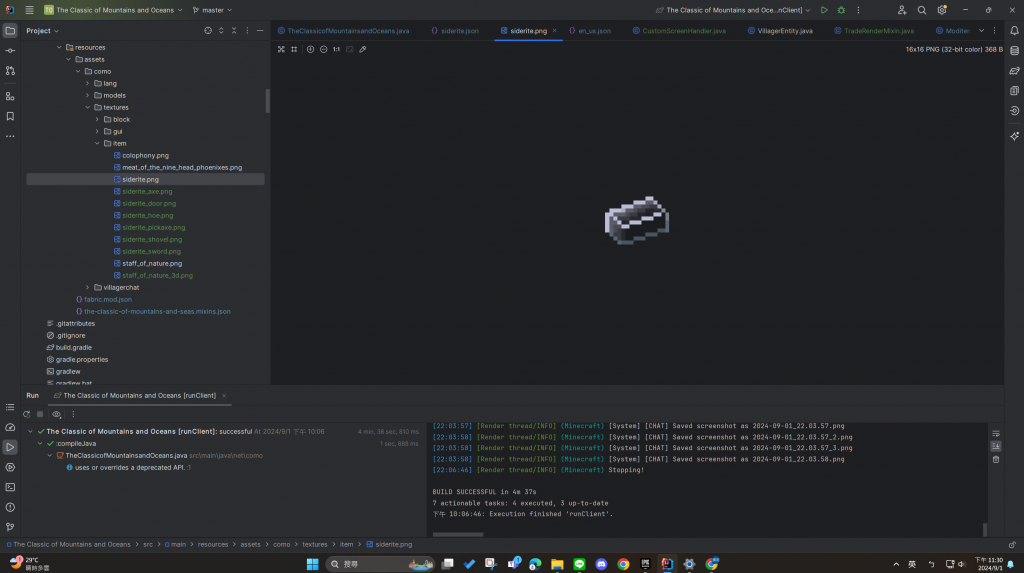1024x573 pixels.
Task: Close the runClient run tab
Action: 224,395
